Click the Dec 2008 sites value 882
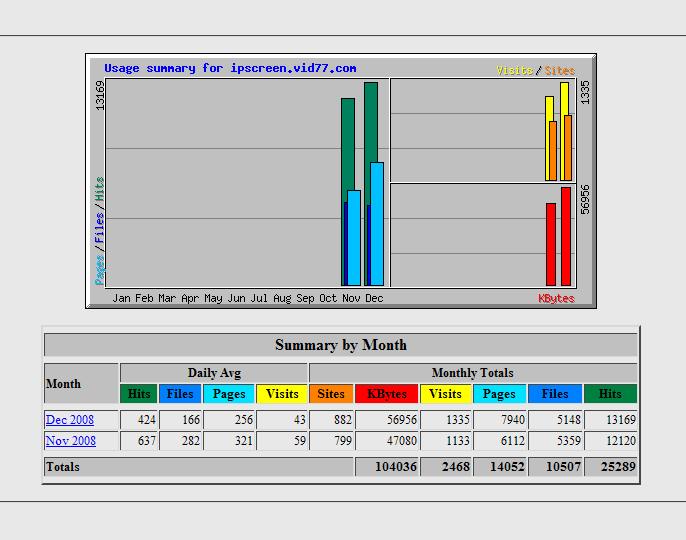Image resolution: width=686 pixels, height=540 pixels. point(343,420)
